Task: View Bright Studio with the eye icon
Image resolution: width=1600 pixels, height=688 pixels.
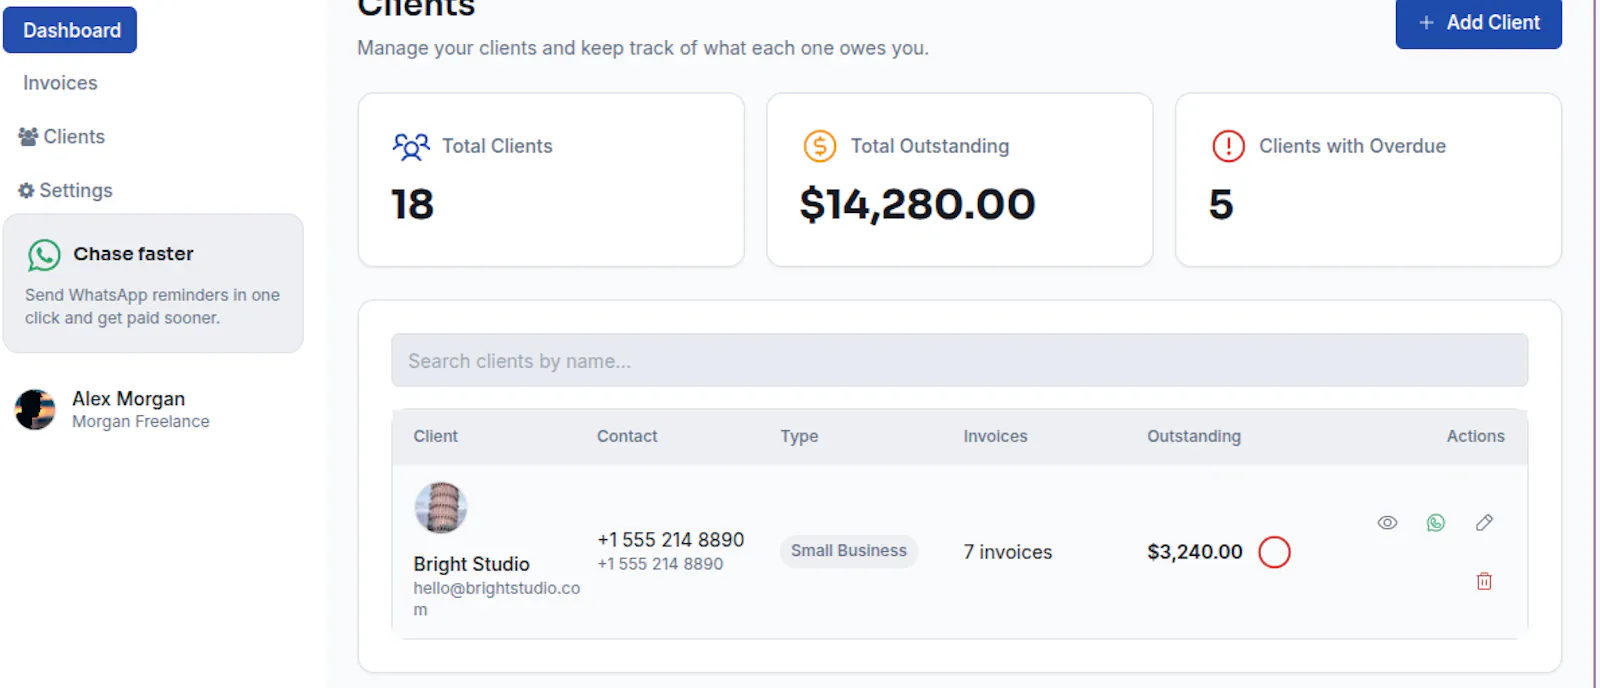Action: pyautogui.click(x=1387, y=523)
